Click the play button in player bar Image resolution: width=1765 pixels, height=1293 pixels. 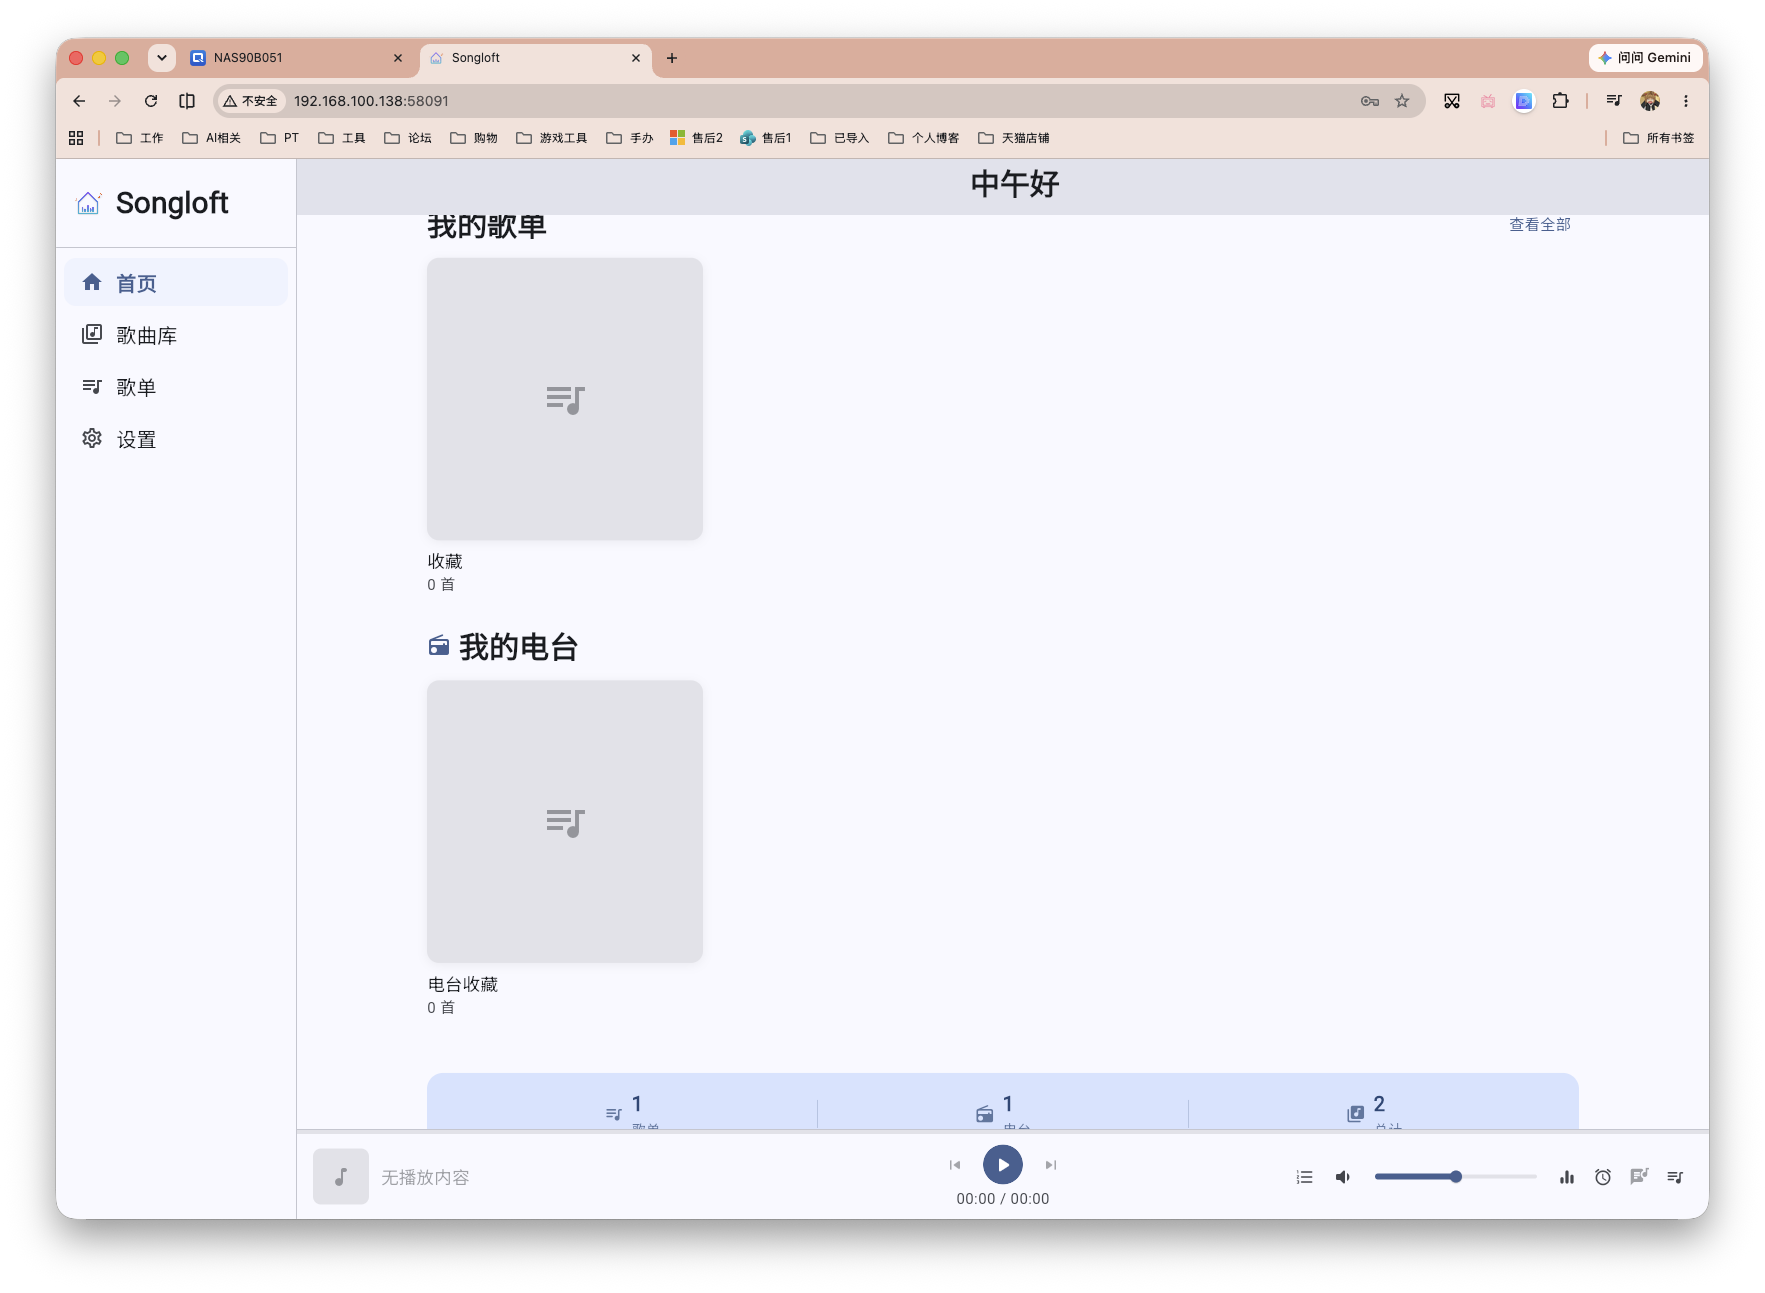click(1003, 1164)
